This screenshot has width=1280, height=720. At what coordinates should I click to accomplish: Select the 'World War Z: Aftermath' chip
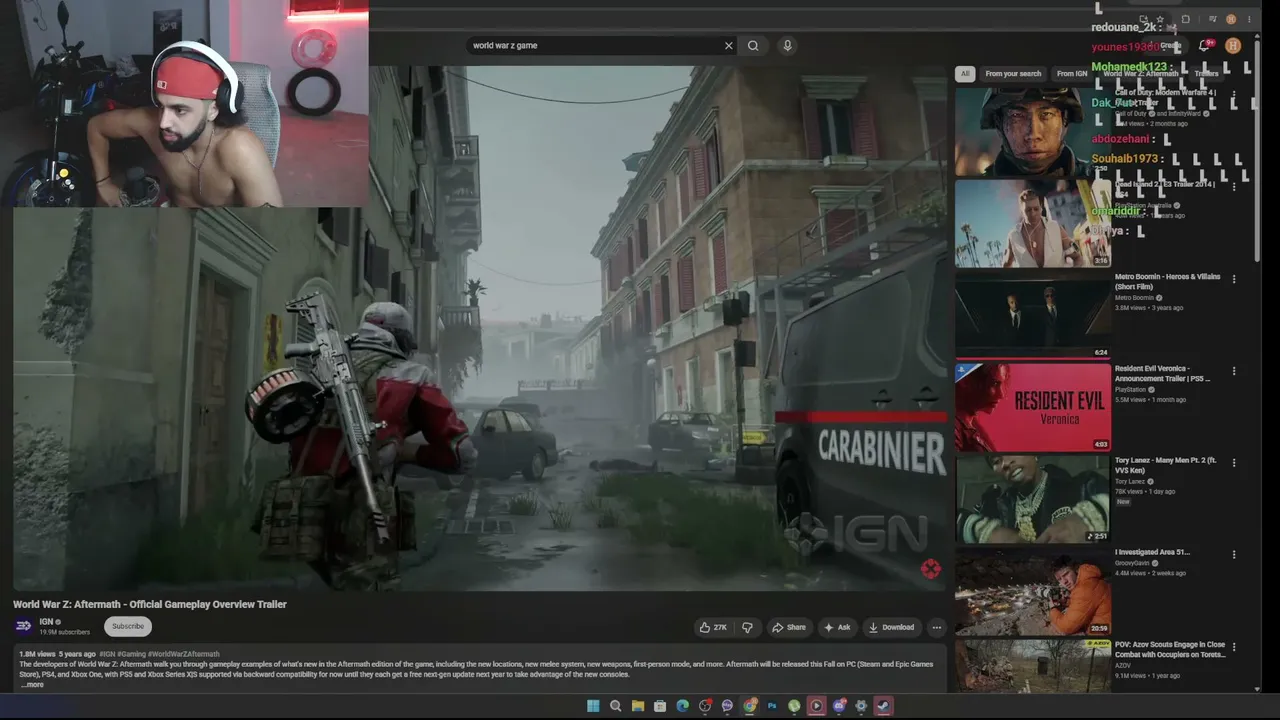click(x=1141, y=73)
